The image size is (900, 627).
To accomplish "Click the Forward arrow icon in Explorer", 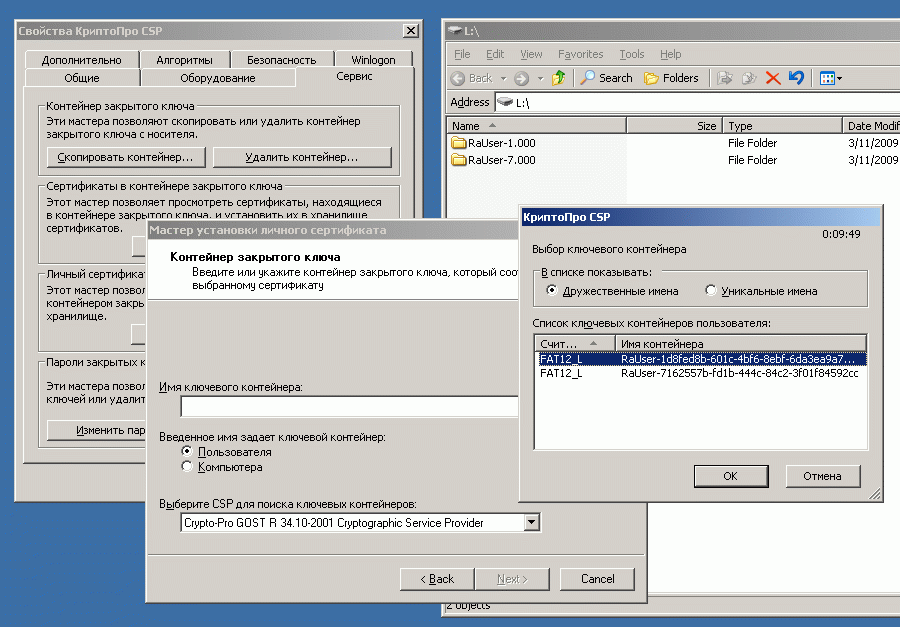I will click(x=521, y=78).
